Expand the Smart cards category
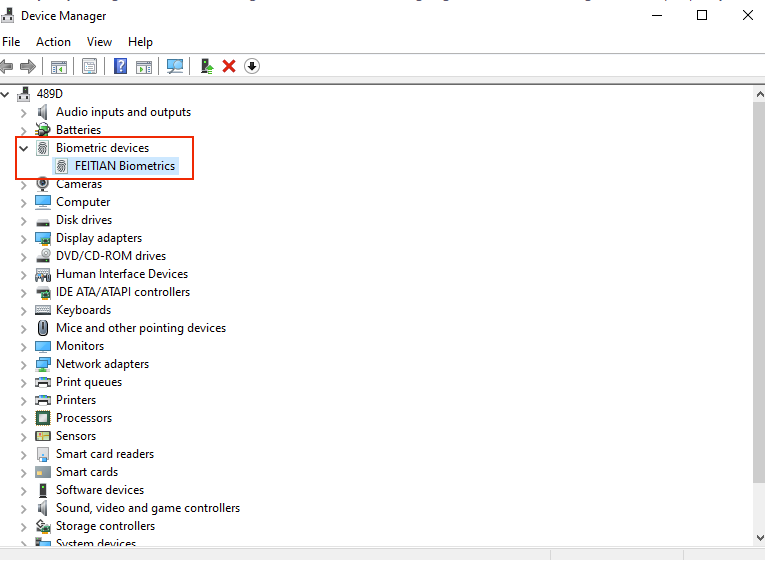 click(x=24, y=473)
